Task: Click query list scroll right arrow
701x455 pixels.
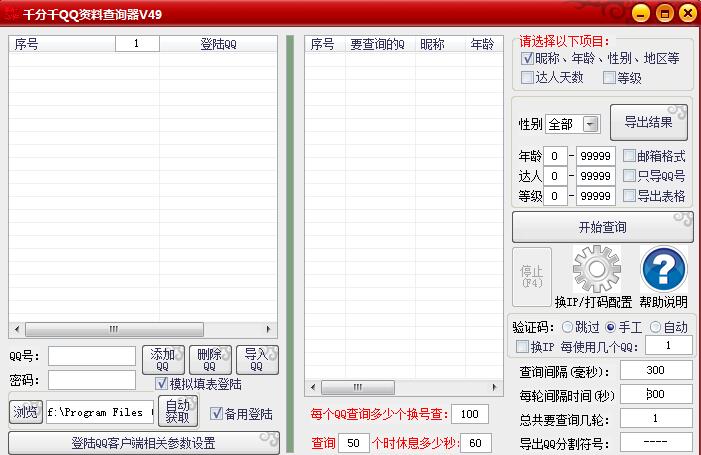Action: tap(494, 387)
